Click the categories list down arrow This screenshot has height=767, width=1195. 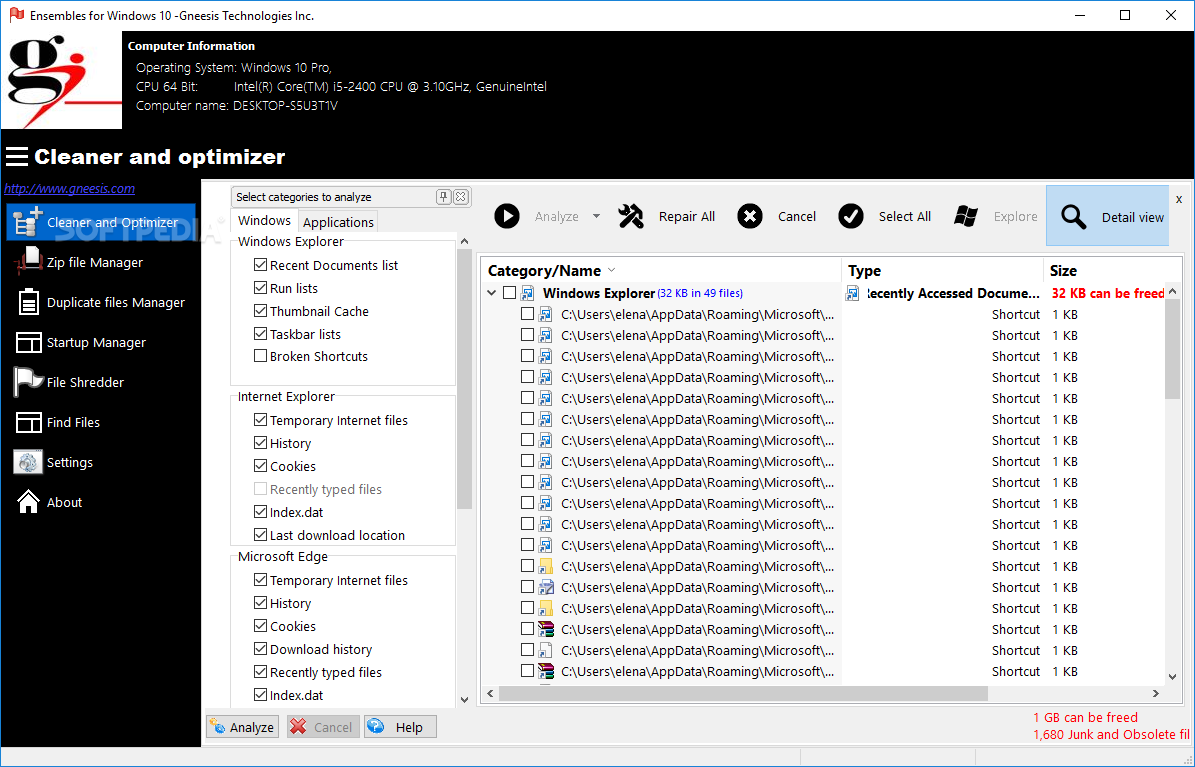464,699
